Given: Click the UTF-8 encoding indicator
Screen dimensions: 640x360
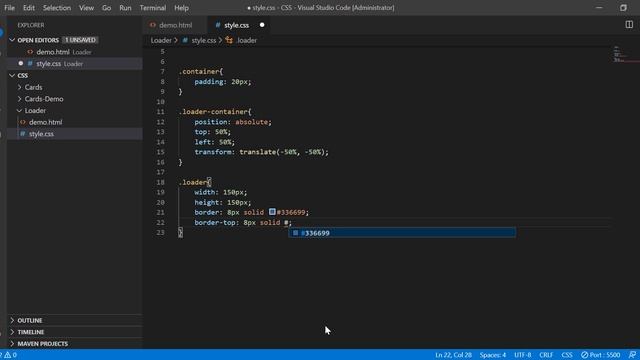Looking at the screenshot, I should tap(522, 355).
